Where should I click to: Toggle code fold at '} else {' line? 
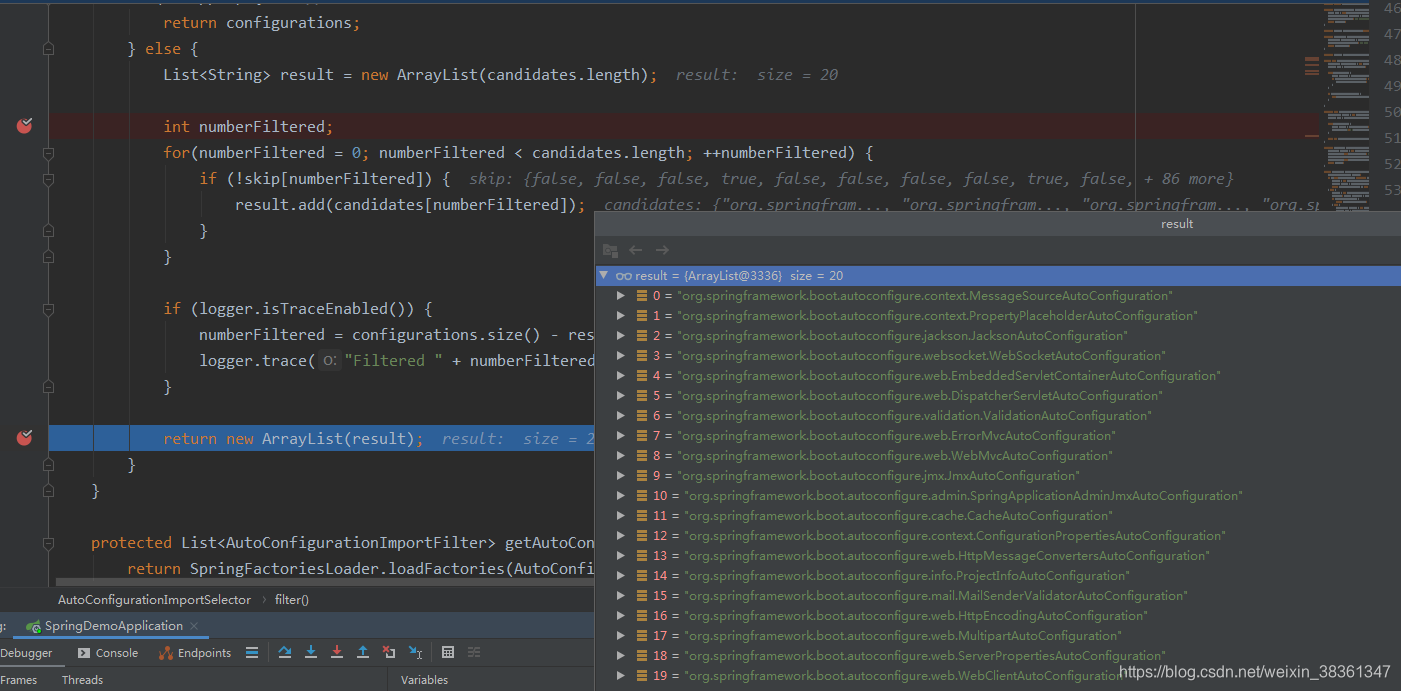point(48,49)
